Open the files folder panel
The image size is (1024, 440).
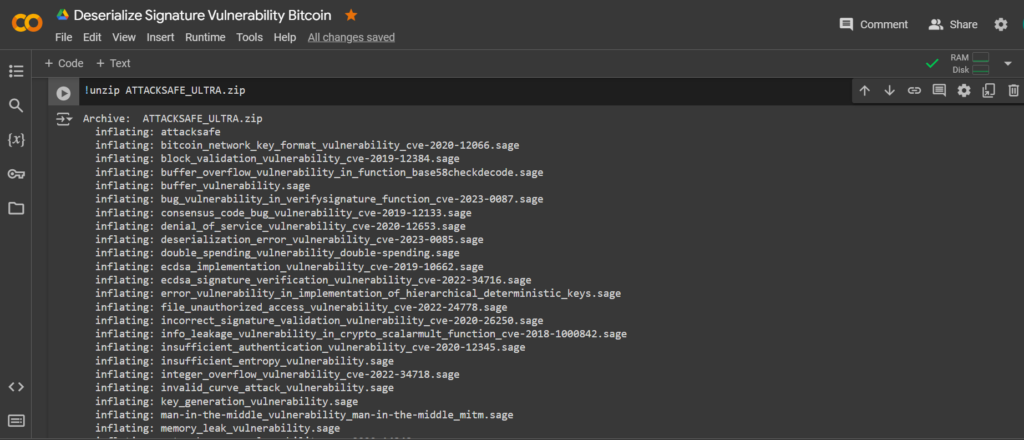point(16,208)
